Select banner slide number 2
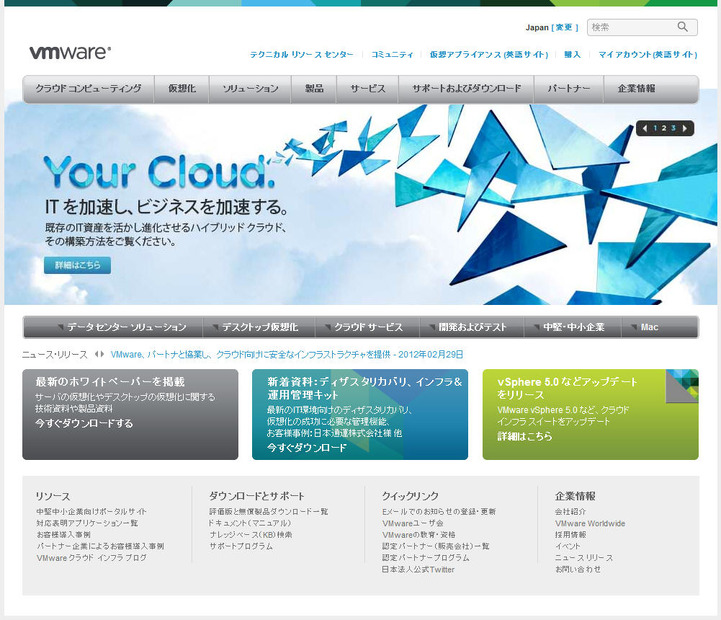 pyautogui.click(x=664, y=128)
